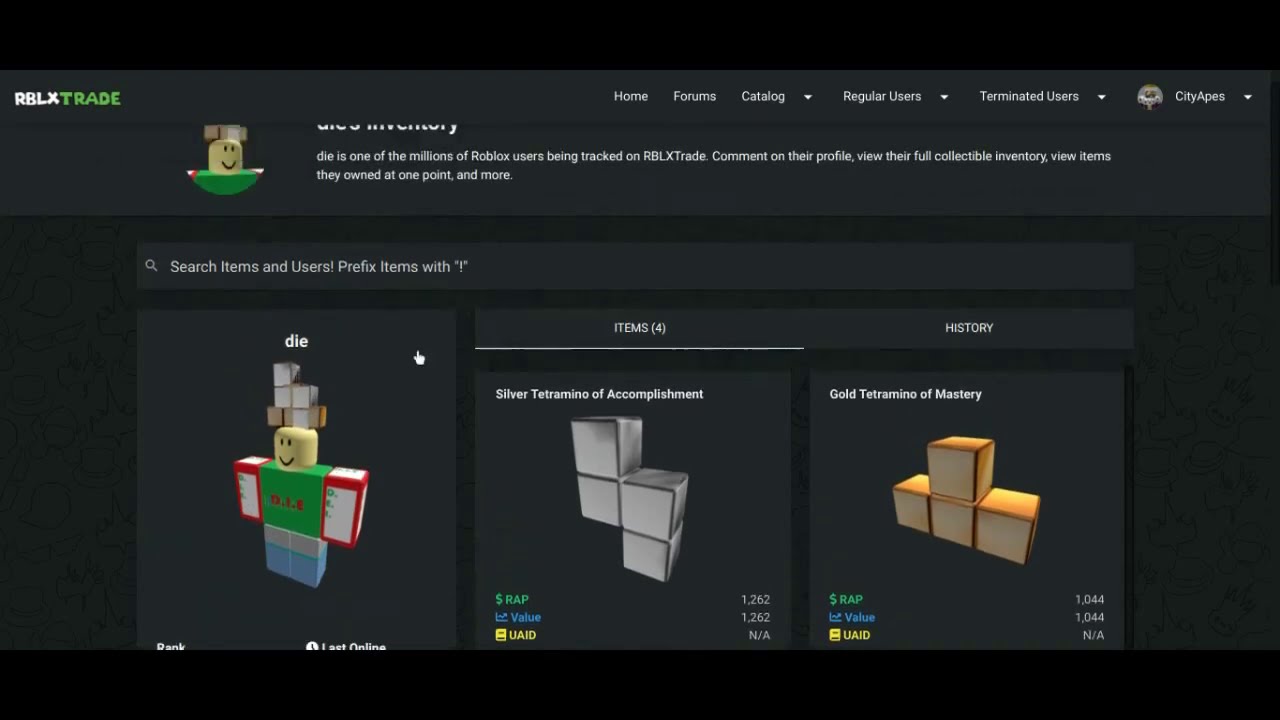
Task: Click the Silver Tetramino RAP value 1,262
Action: (755, 600)
